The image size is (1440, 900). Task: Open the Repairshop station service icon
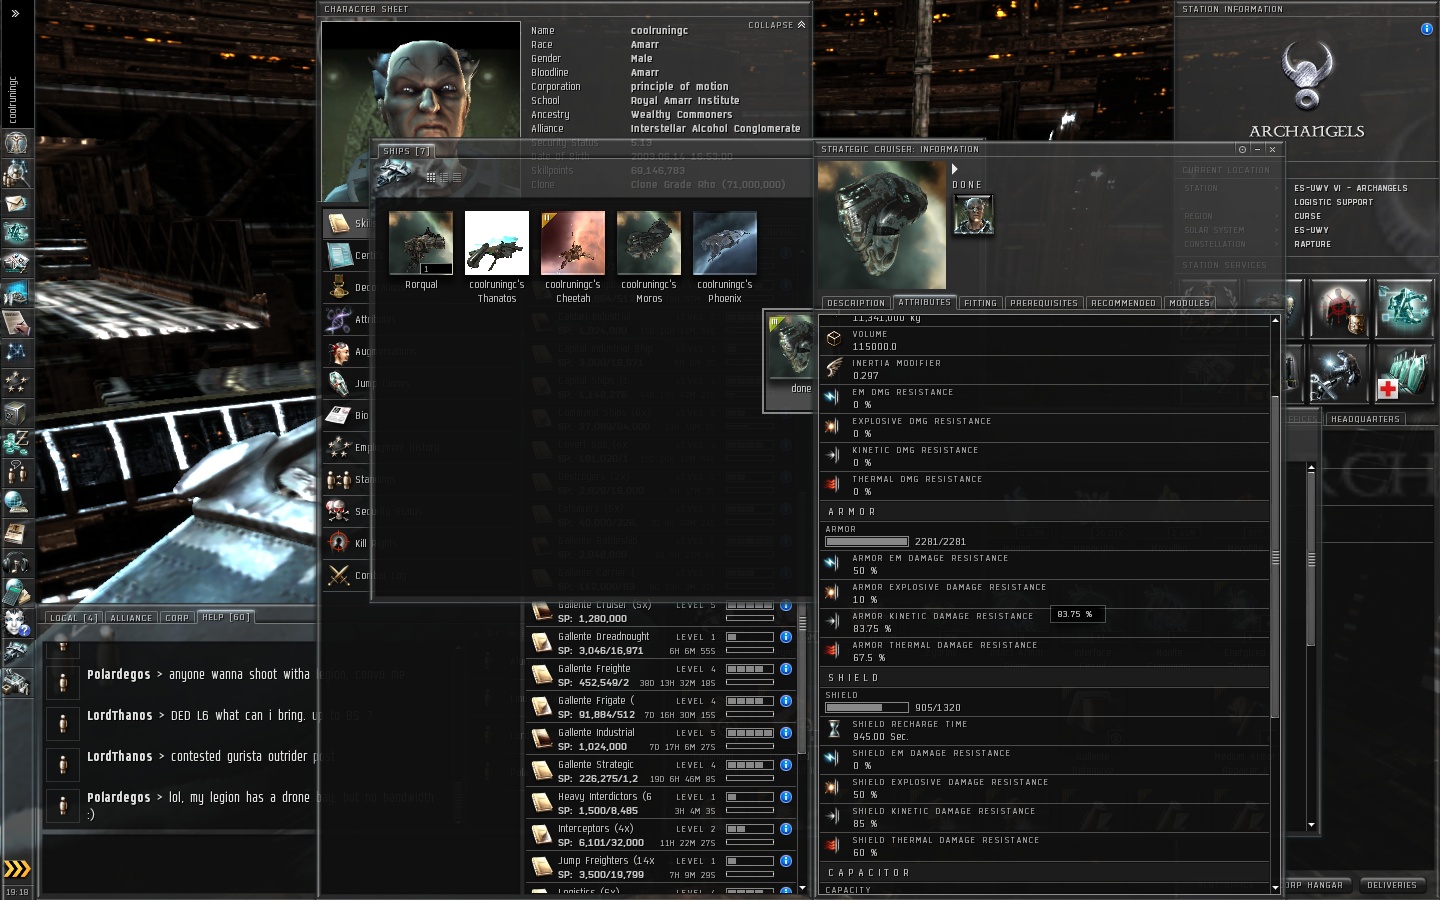(1339, 374)
